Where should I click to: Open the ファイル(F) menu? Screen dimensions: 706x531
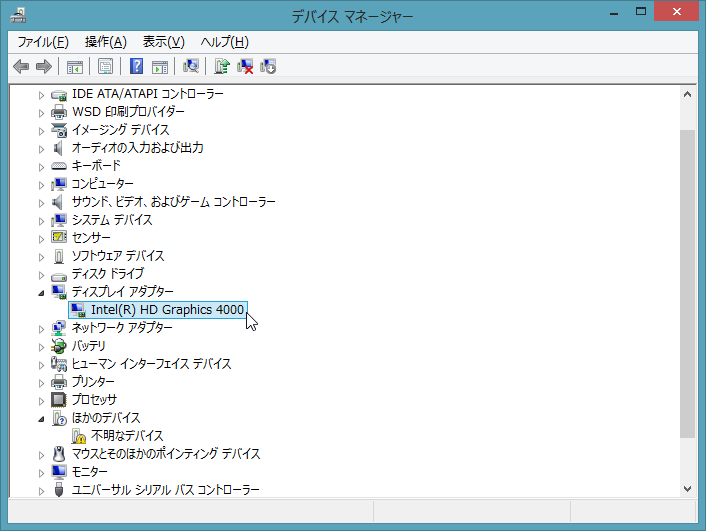43,42
